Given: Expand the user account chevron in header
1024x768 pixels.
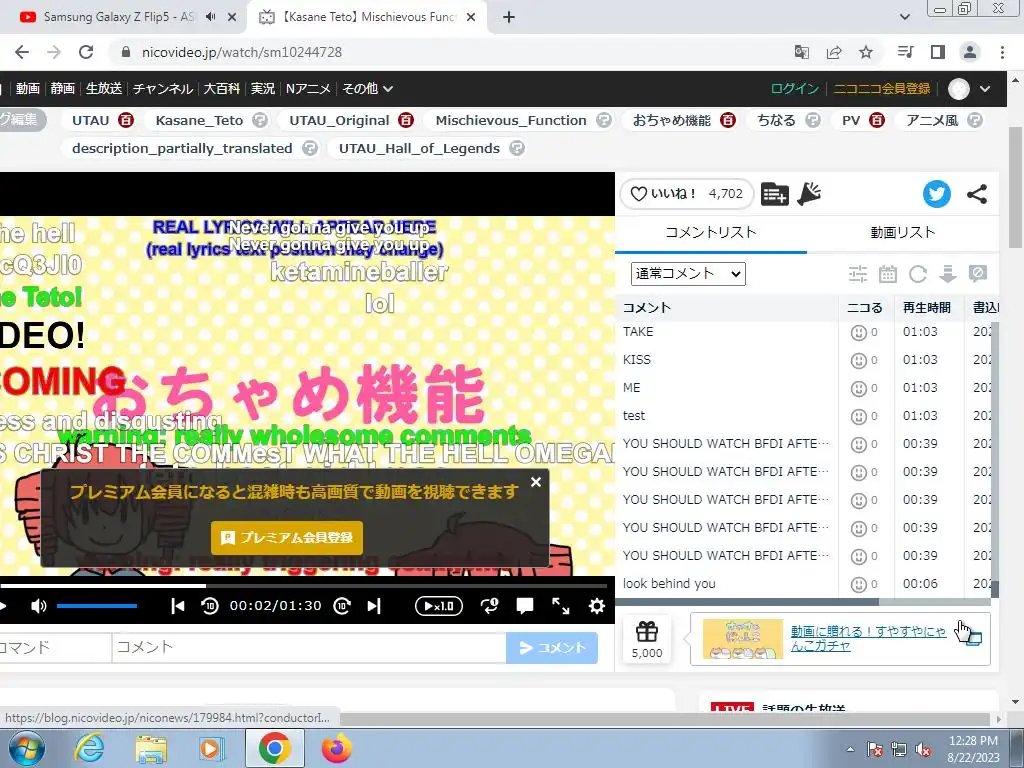Looking at the screenshot, I should (x=985, y=89).
